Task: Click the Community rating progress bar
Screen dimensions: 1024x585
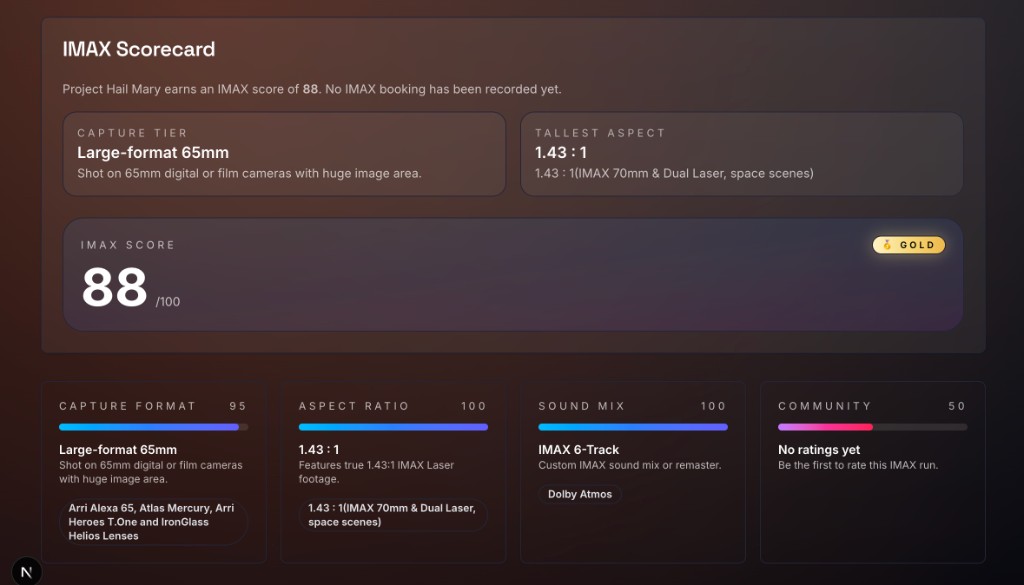Action: pos(872,427)
